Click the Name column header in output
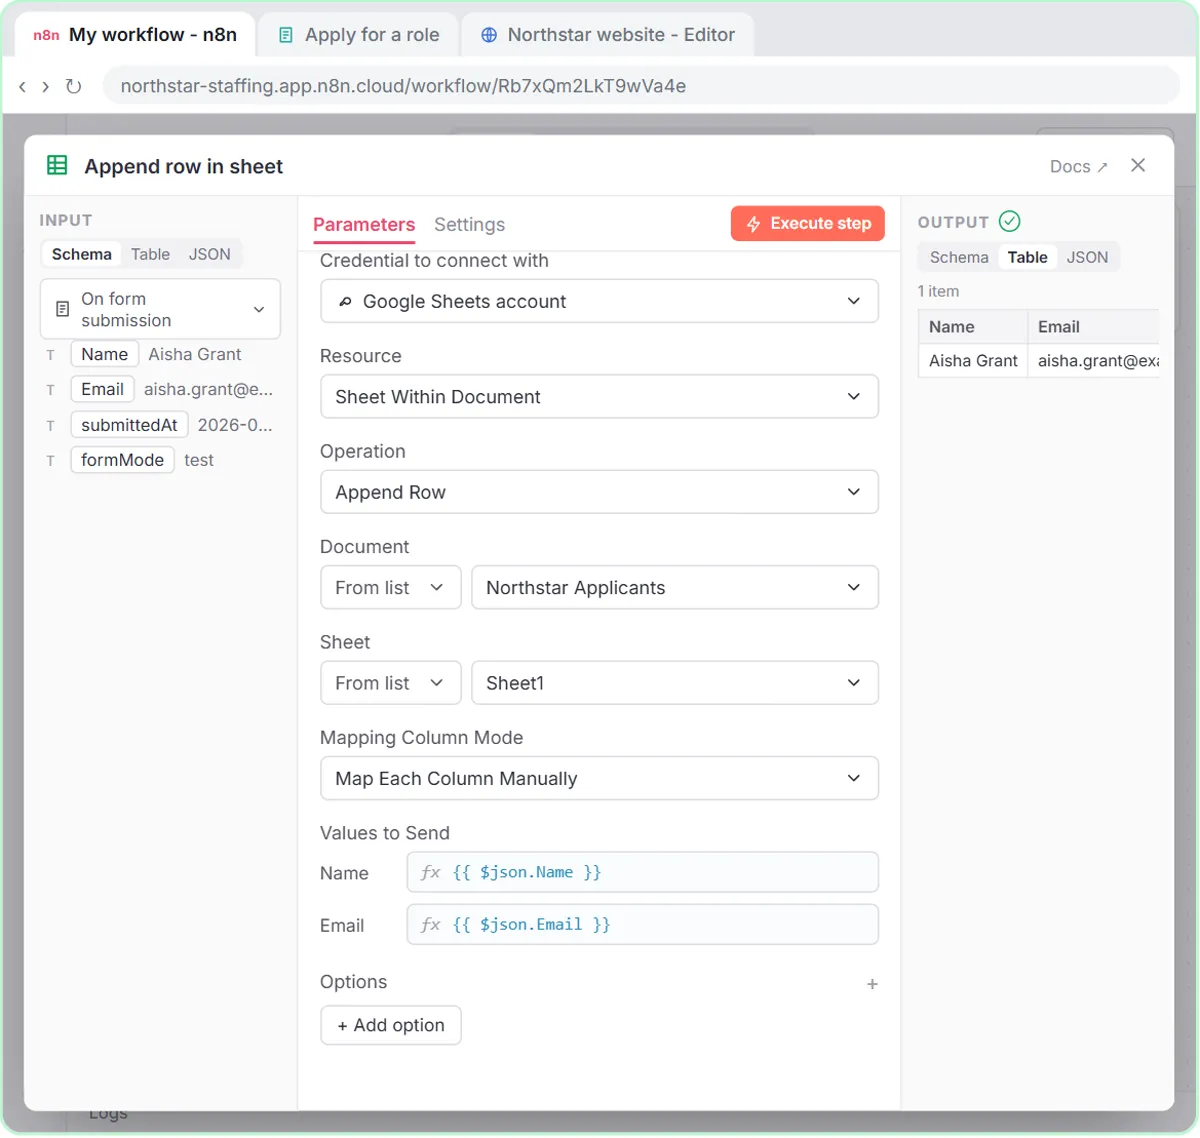The image size is (1200, 1138). [973, 327]
